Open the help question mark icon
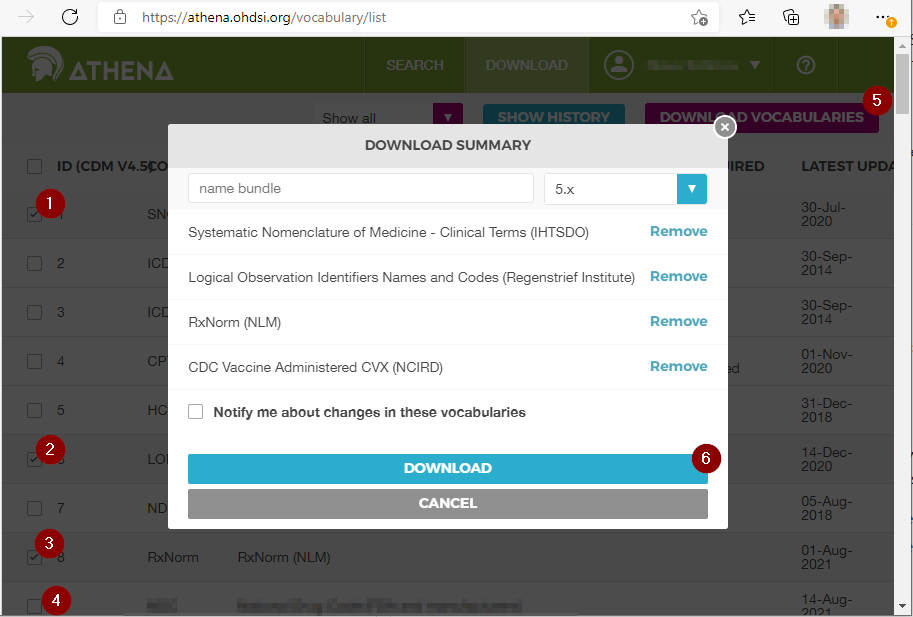 click(x=806, y=65)
